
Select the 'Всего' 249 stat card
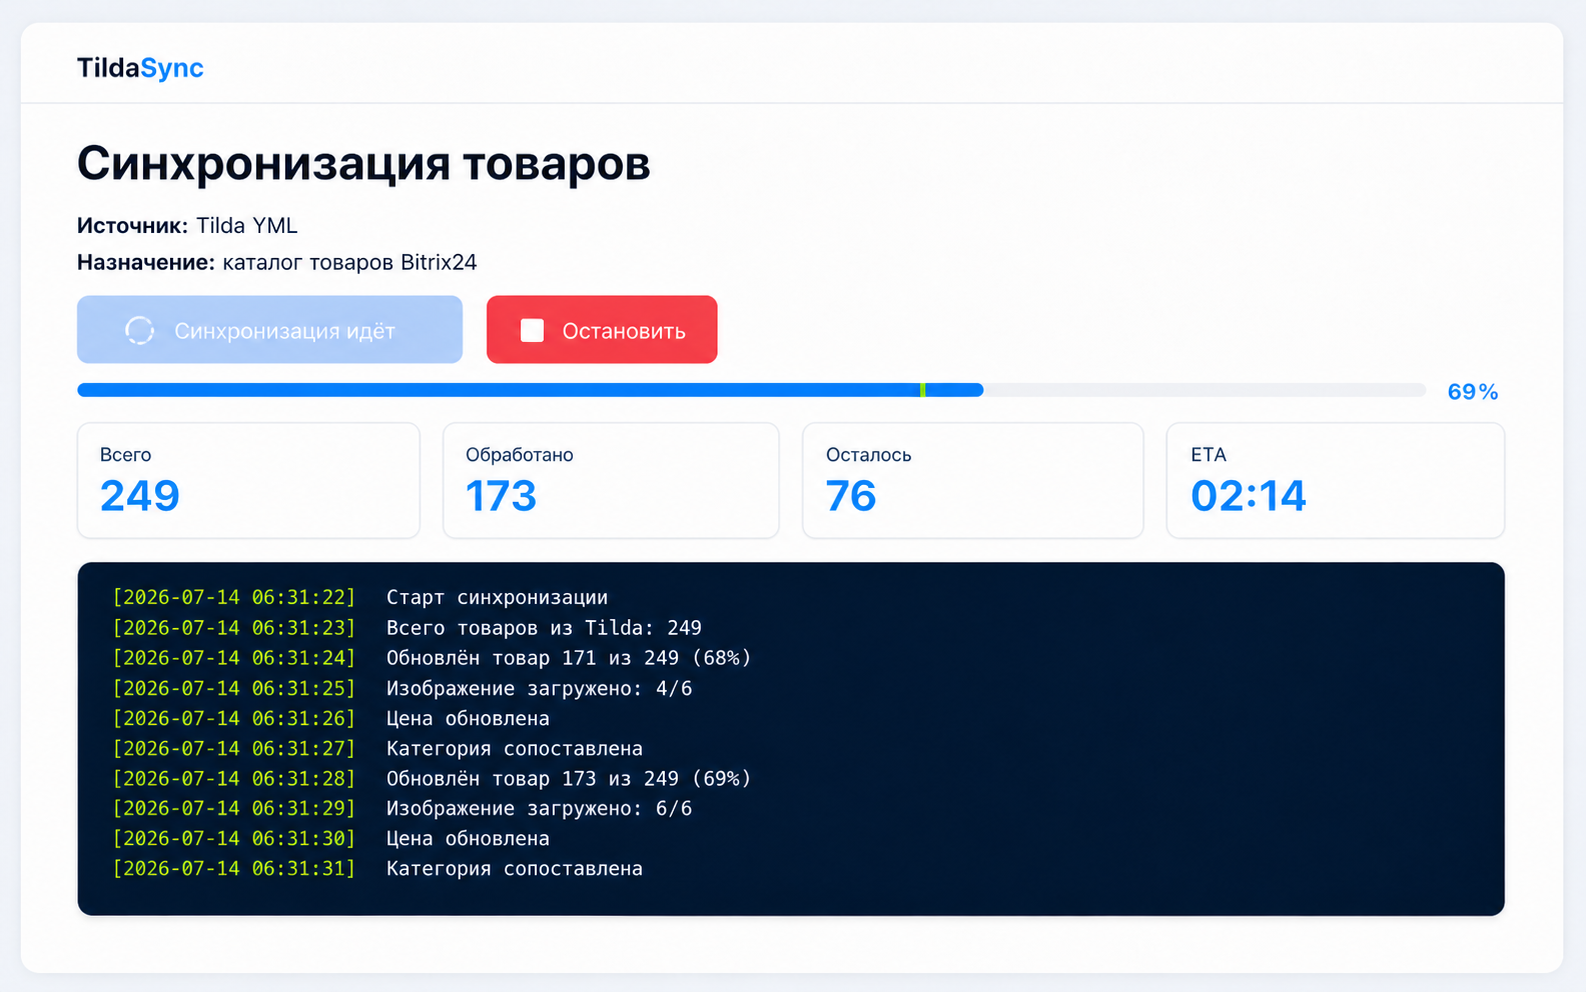[249, 480]
